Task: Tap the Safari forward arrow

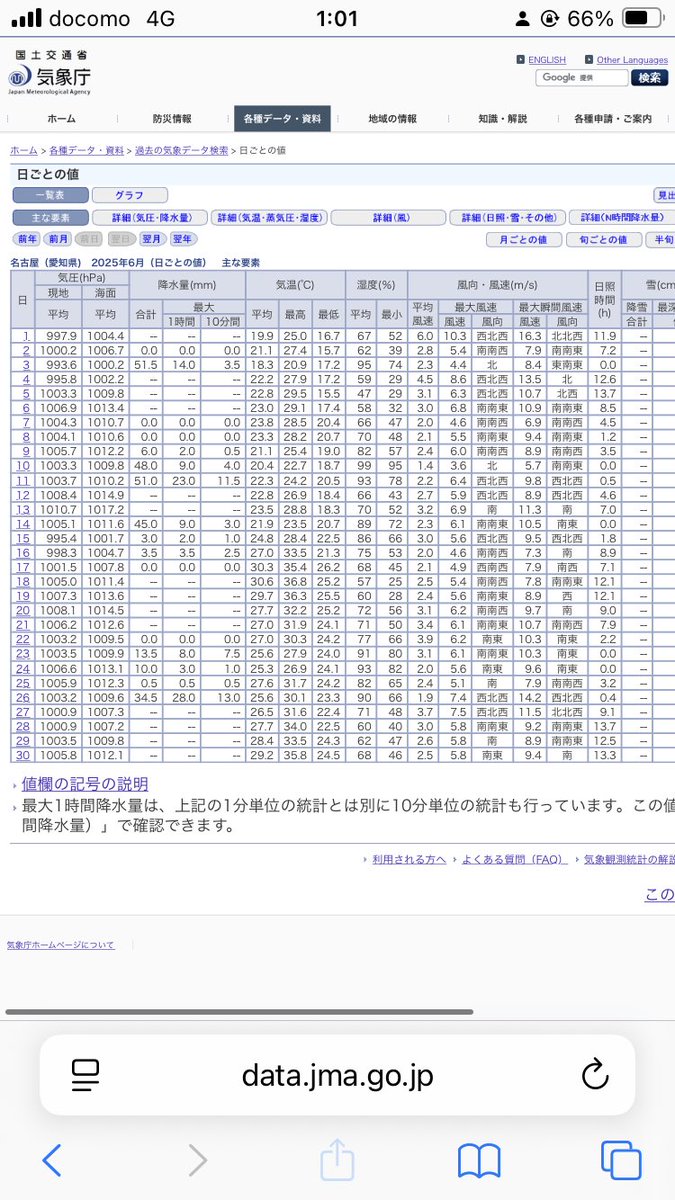Action: (198, 1160)
